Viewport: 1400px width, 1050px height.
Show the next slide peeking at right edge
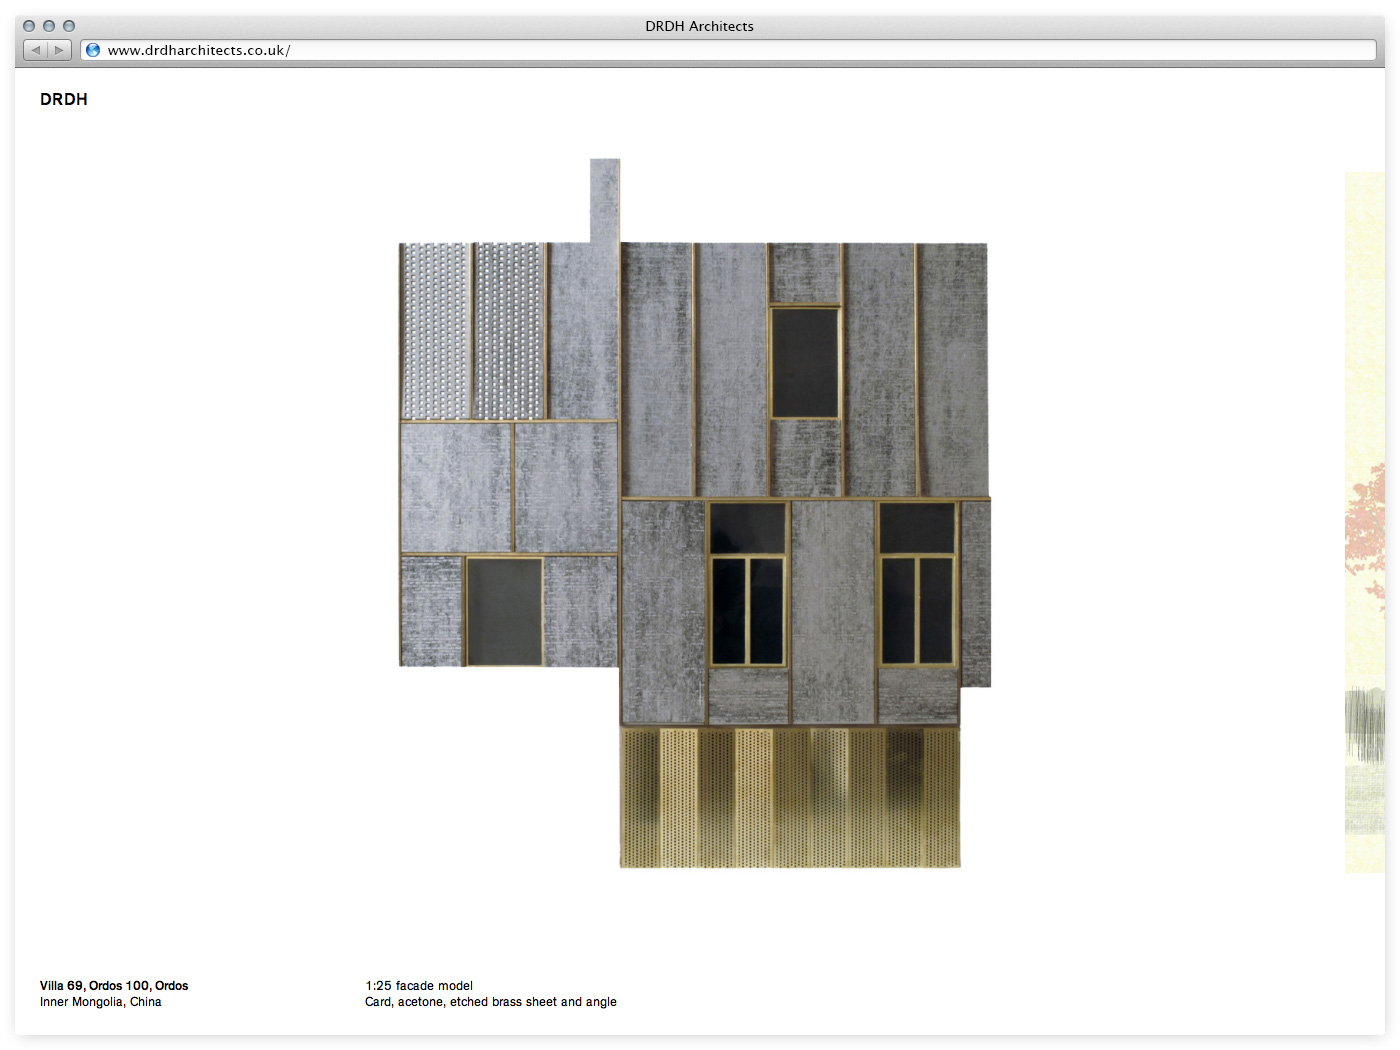(x=1364, y=520)
